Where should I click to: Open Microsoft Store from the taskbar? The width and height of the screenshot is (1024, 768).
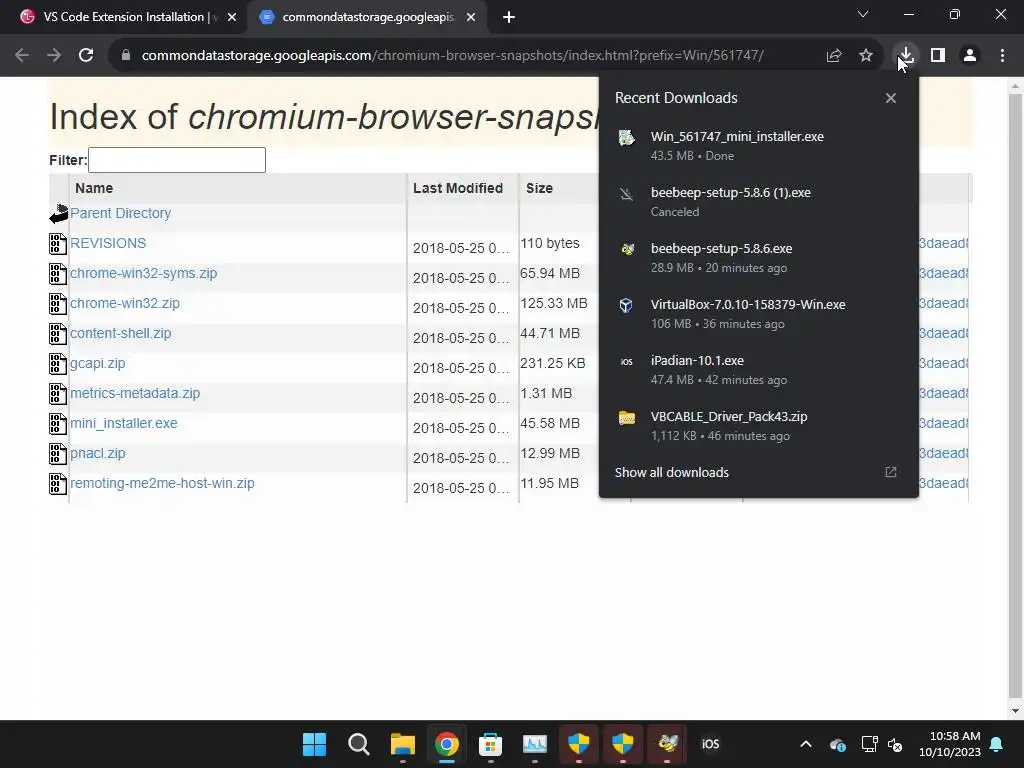tap(490, 744)
